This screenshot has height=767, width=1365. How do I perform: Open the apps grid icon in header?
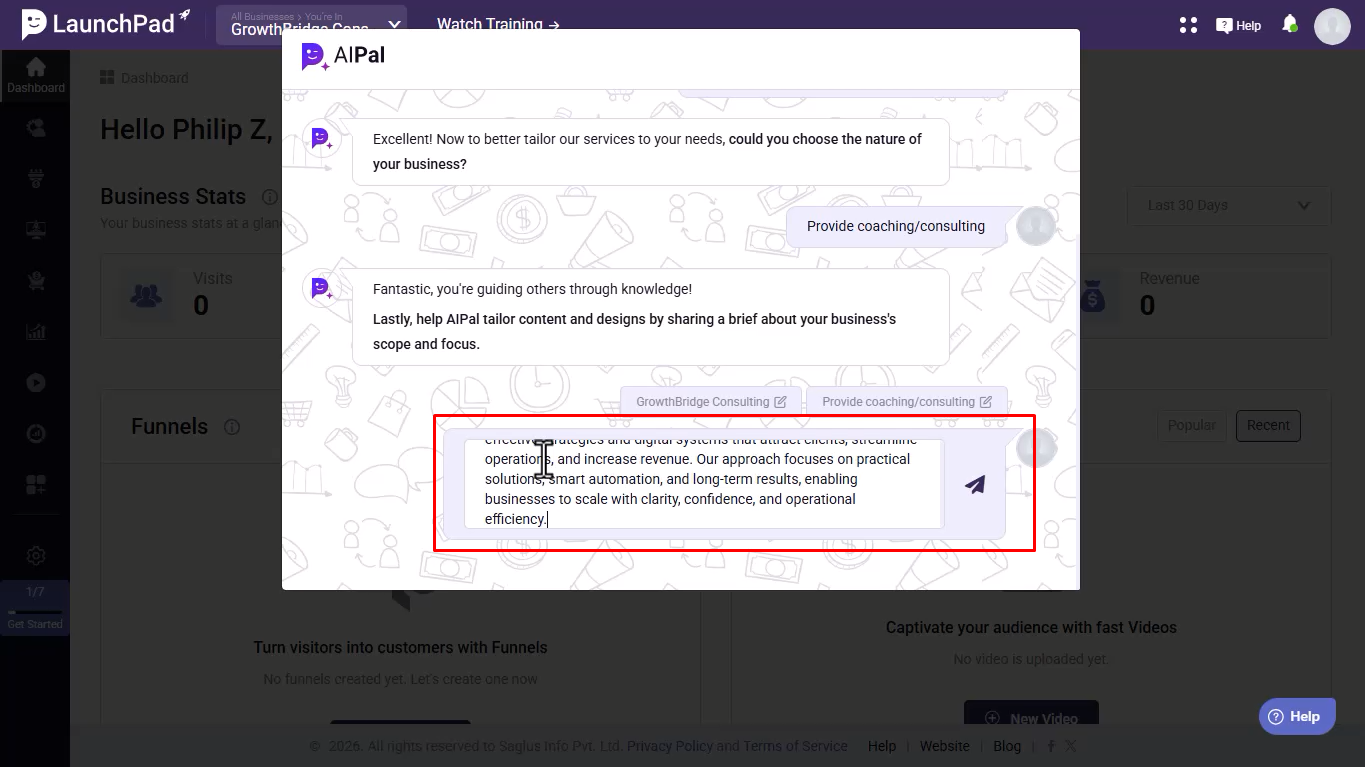tap(1188, 25)
